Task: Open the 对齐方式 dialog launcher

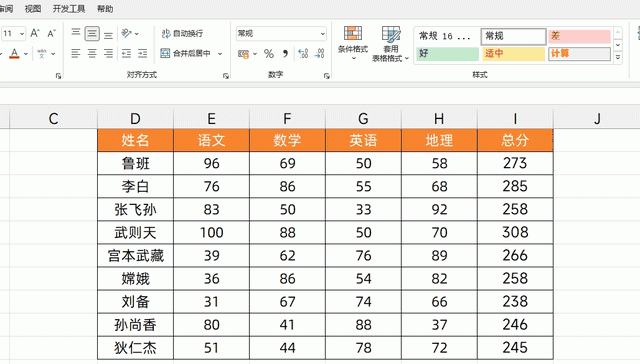Action: click(x=226, y=76)
